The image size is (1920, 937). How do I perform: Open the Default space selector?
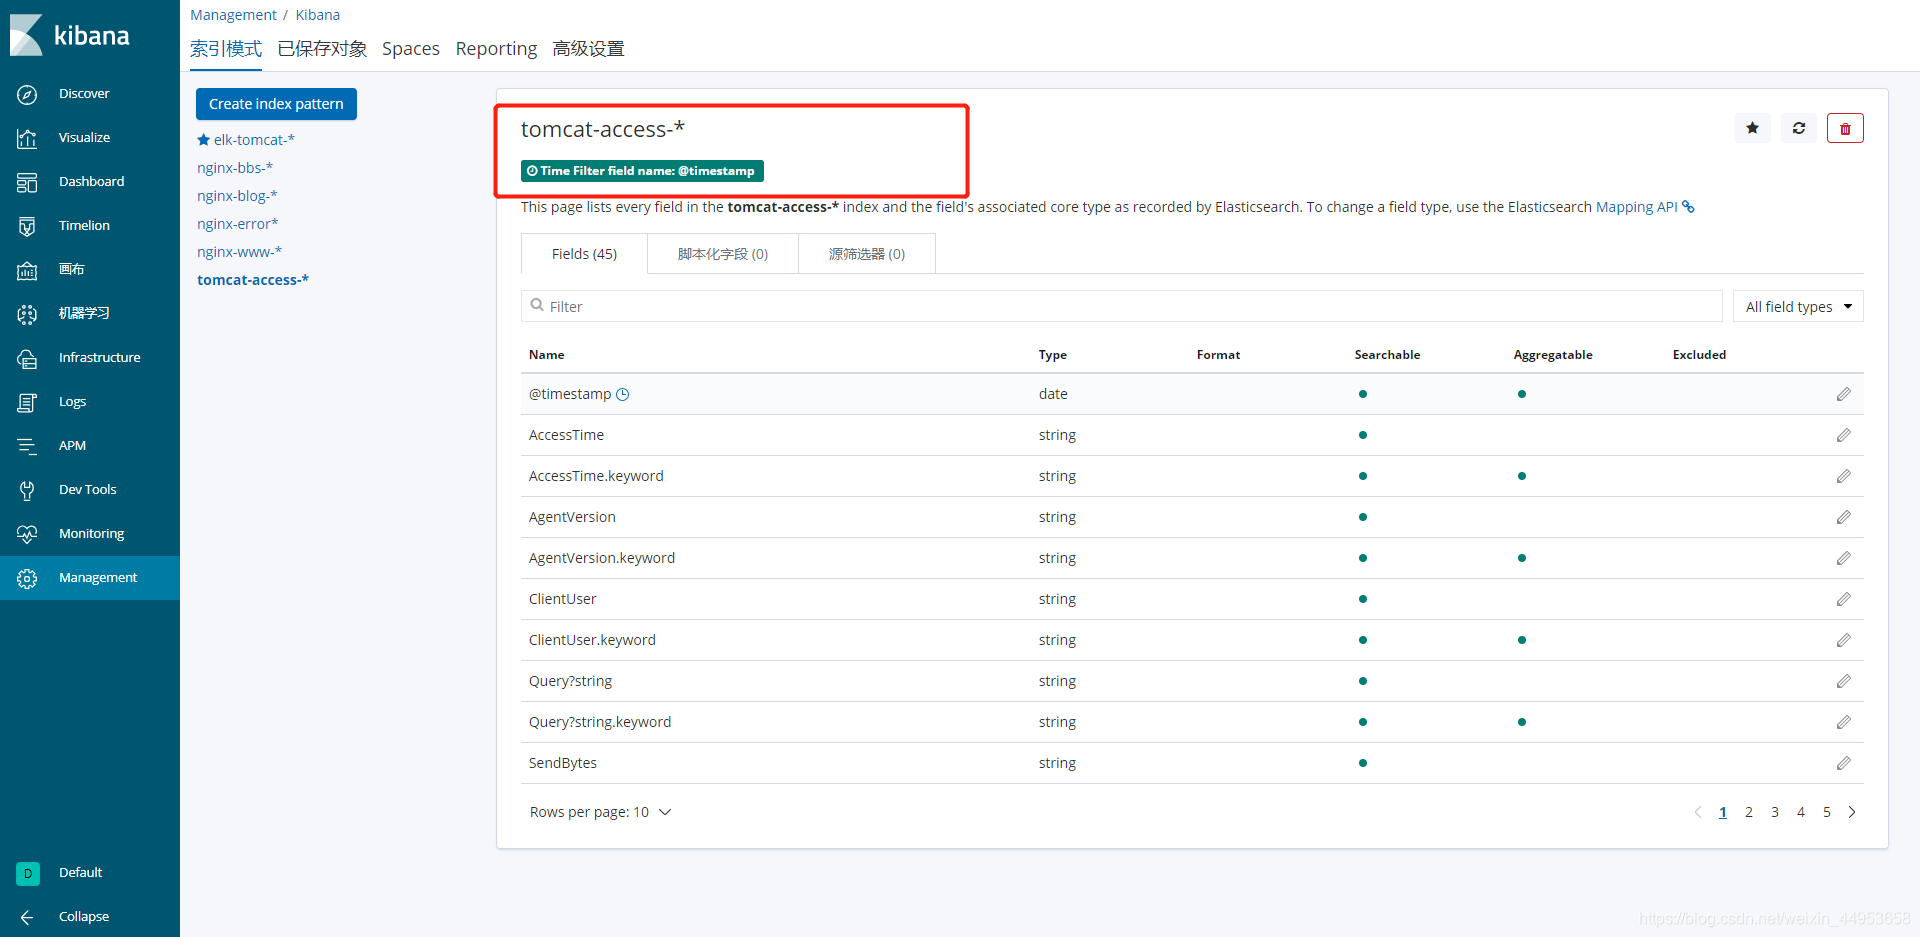click(80, 873)
